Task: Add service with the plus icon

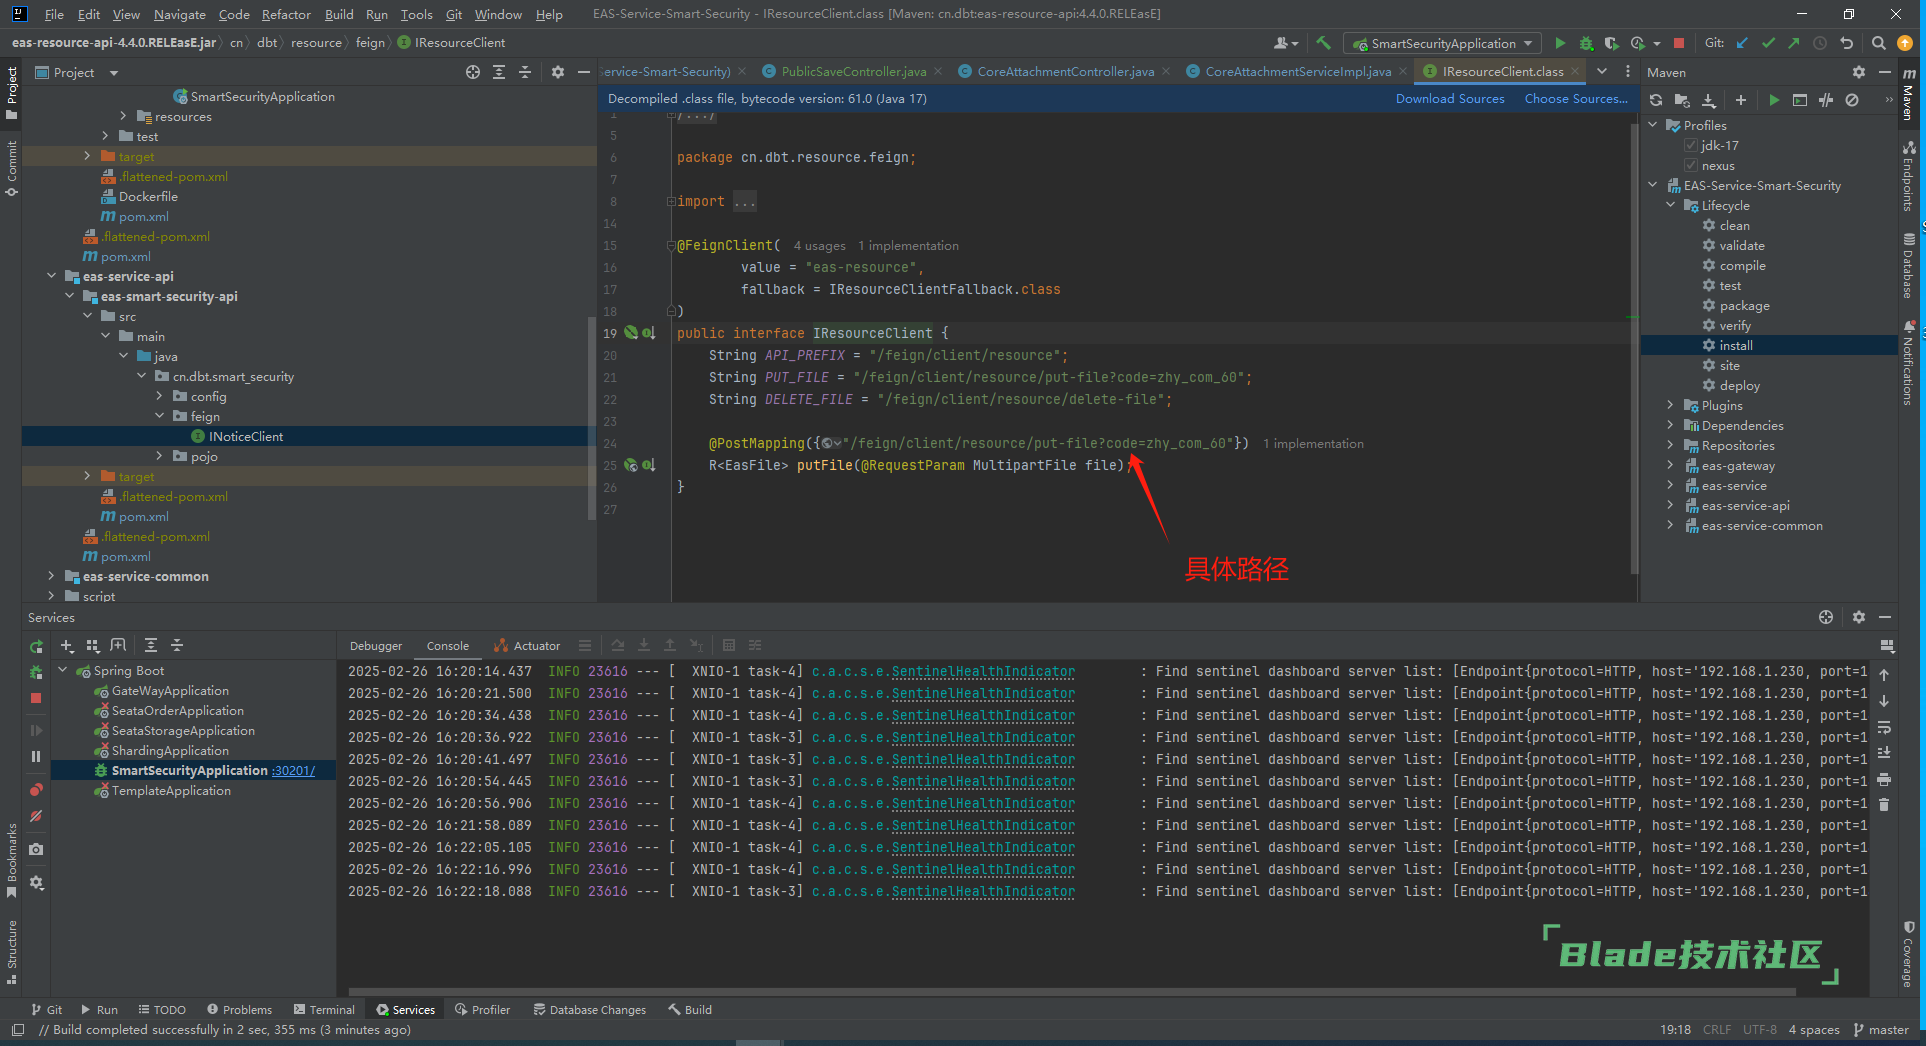Action: [x=67, y=645]
